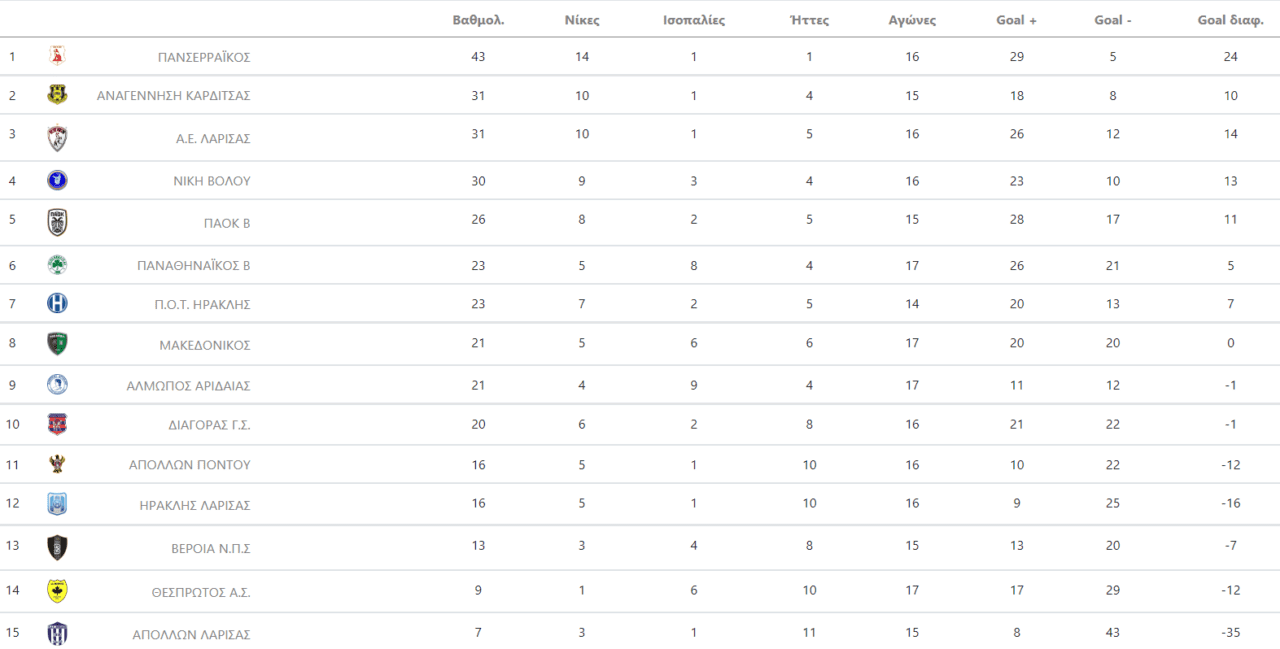
Task: Open the ΑΛΜΩΠΟΣ ΑΡΙΔΑΙΑΣ team link
Action: [x=189, y=386]
